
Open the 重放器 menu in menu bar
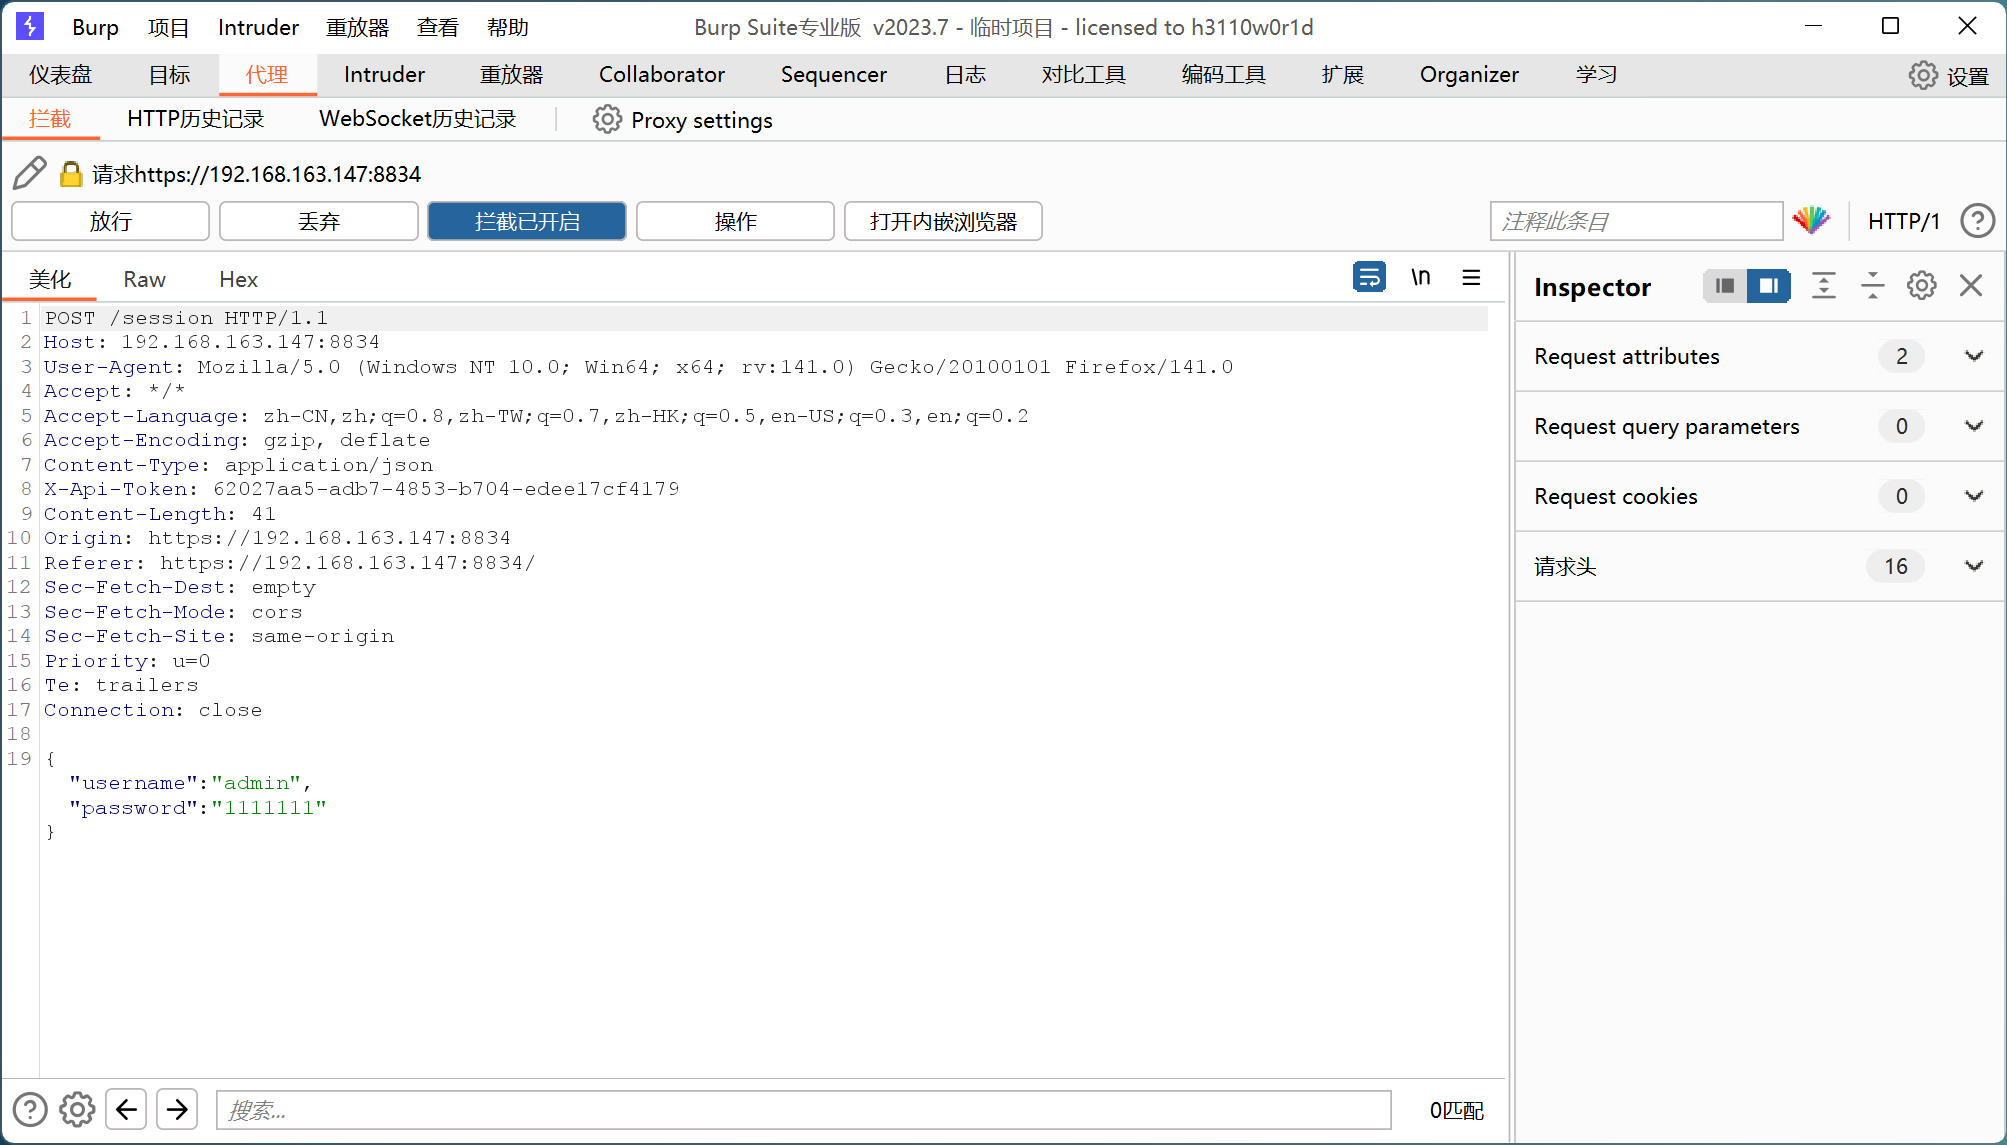[x=357, y=27]
